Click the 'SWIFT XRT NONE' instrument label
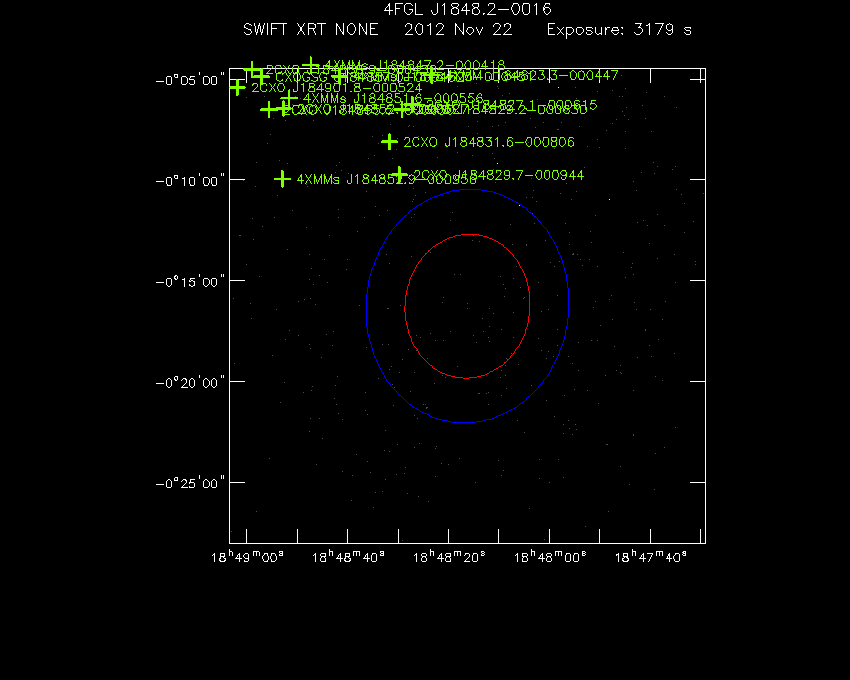 click(x=311, y=29)
